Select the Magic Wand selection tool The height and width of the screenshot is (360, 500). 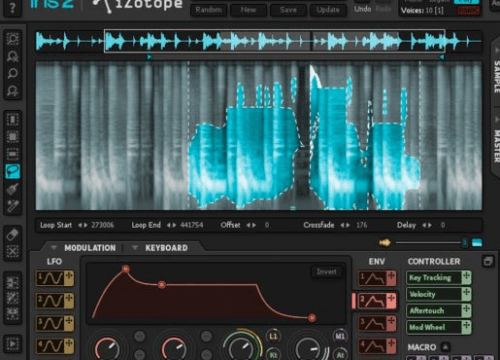point(13,206)
